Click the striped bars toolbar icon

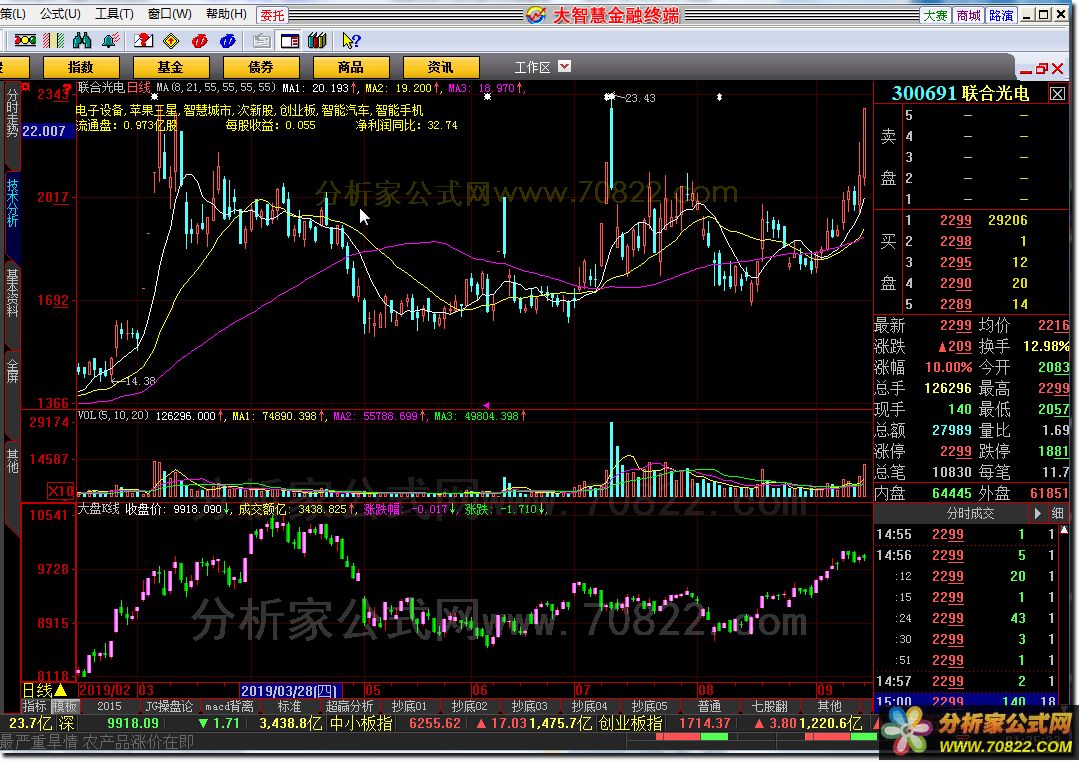point(53,41)
